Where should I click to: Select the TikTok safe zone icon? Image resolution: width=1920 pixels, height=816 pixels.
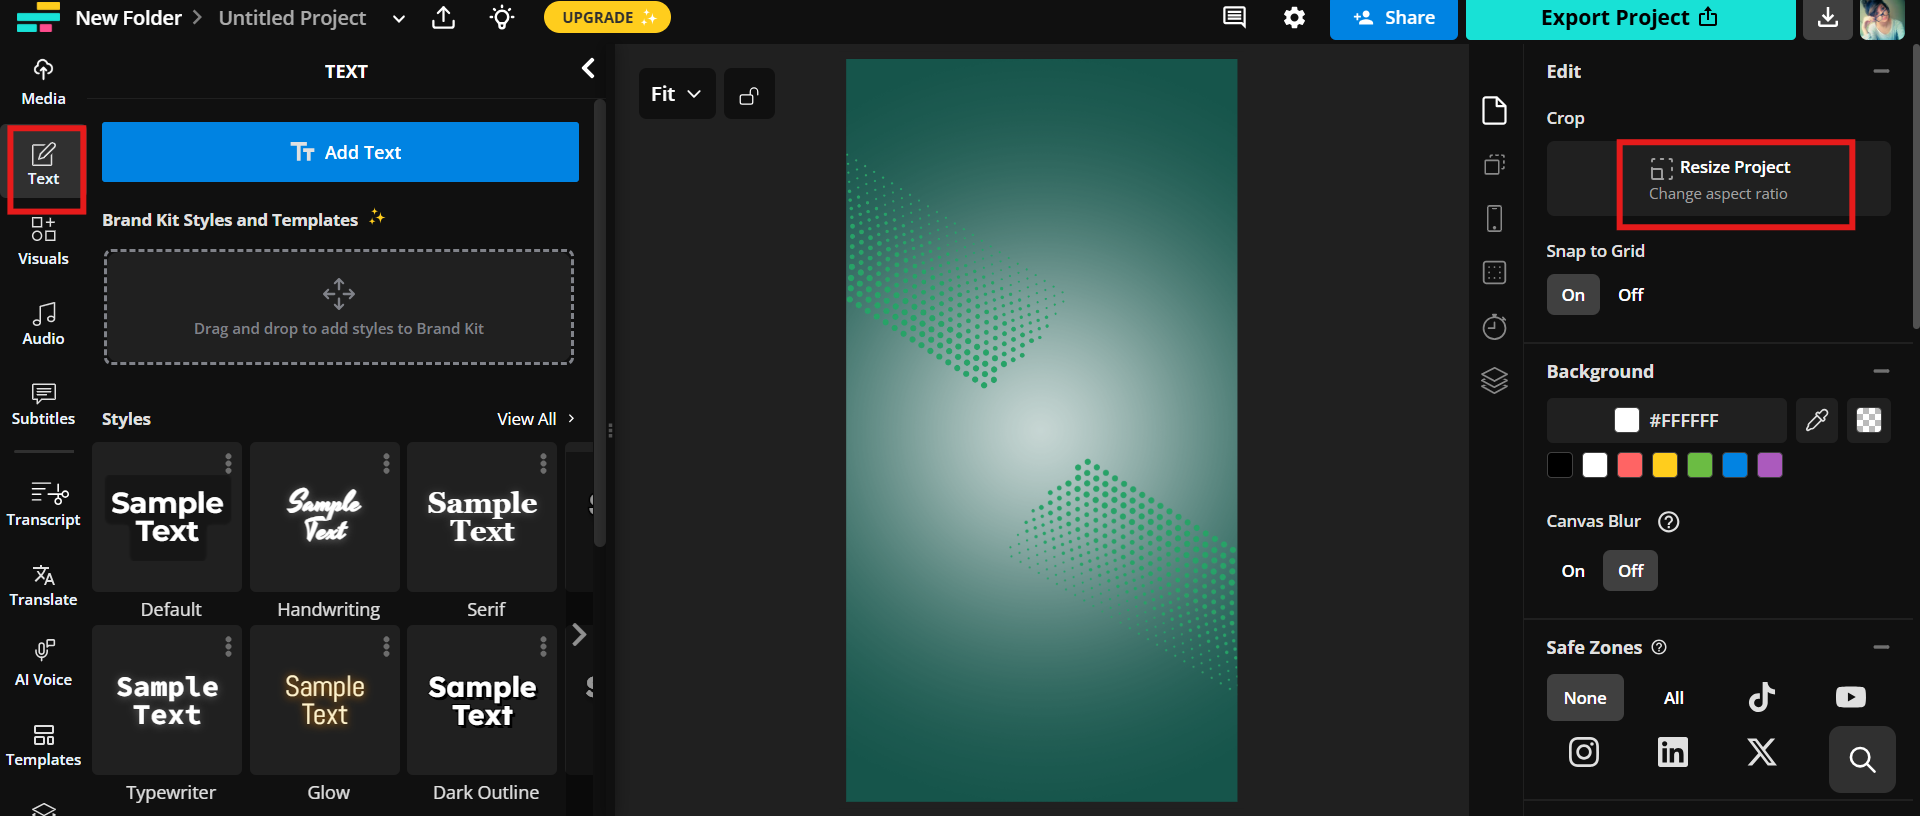pos(1761,697)
